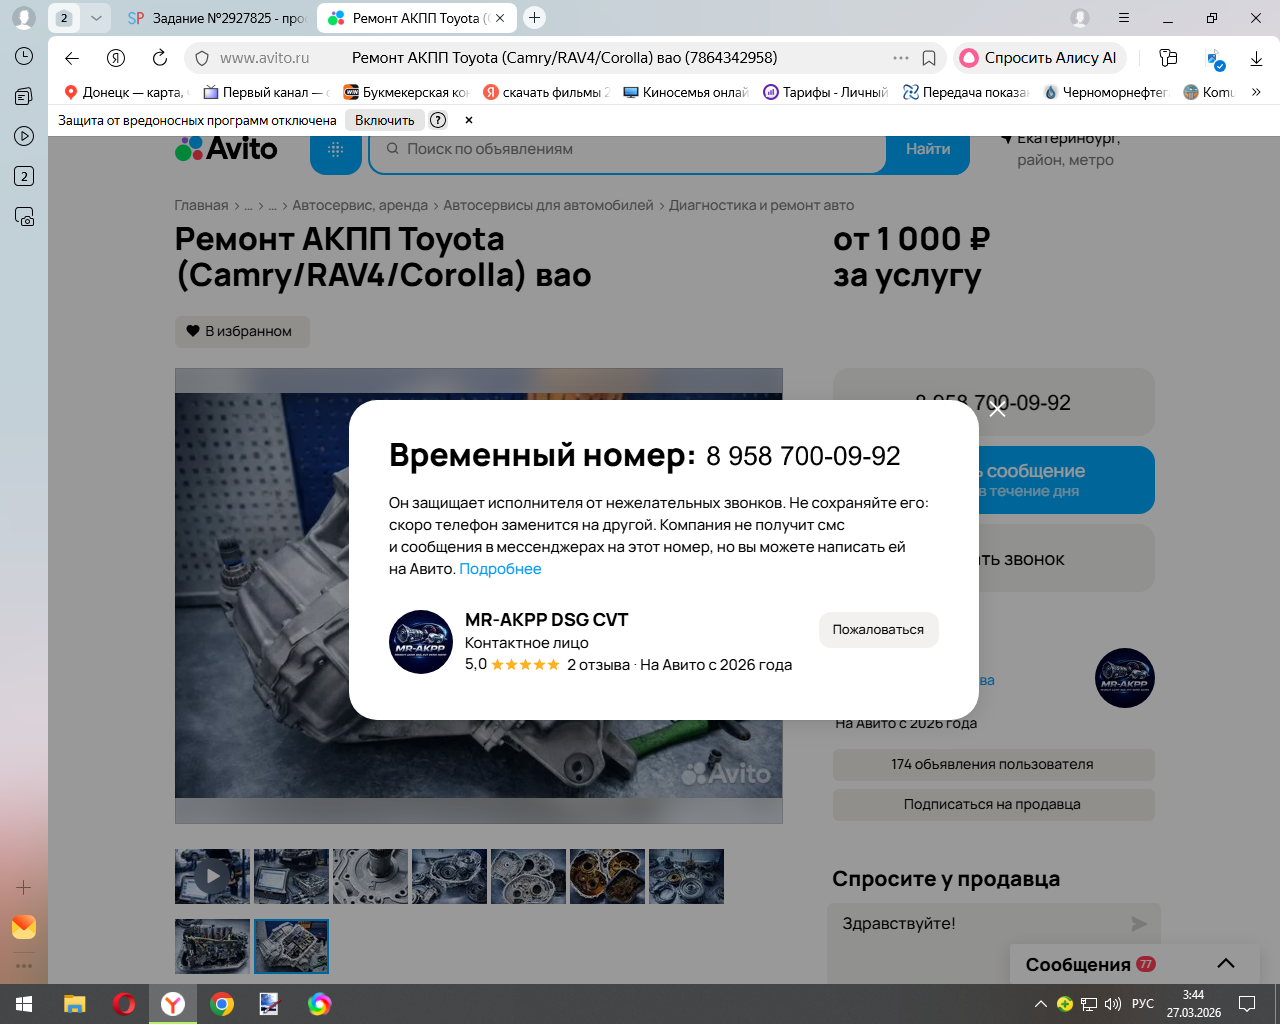Close the temporary number popup with the X
This screenshot has width=1280, height=1024.
click(x=997, y=409)
